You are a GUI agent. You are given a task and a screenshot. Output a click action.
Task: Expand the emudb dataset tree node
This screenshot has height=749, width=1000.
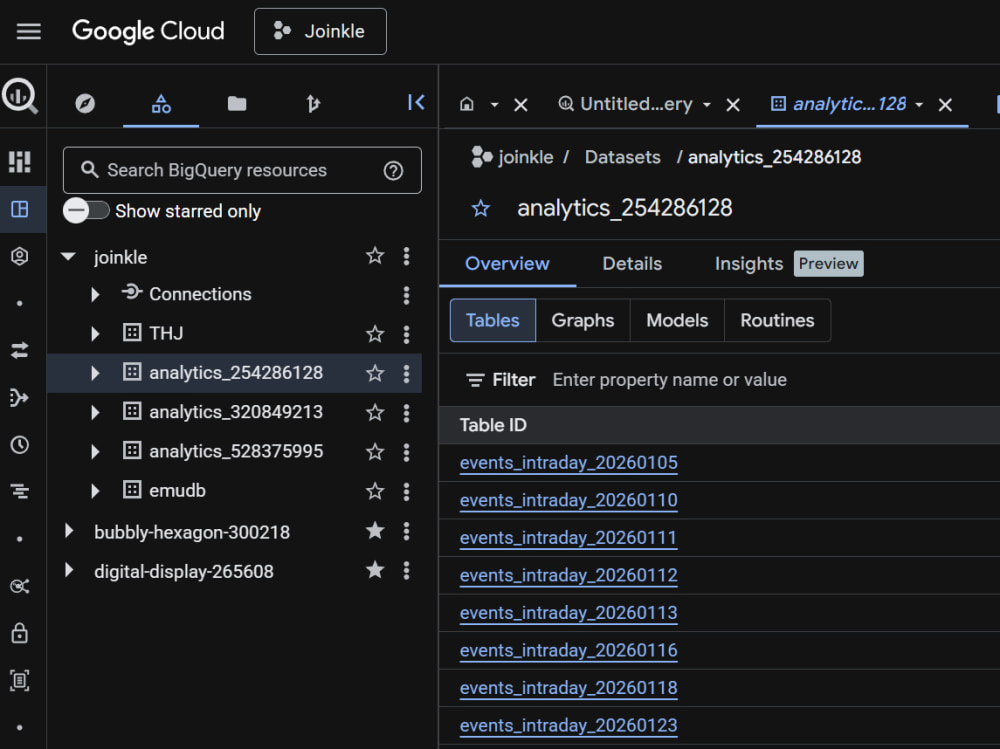click(95, 491)
